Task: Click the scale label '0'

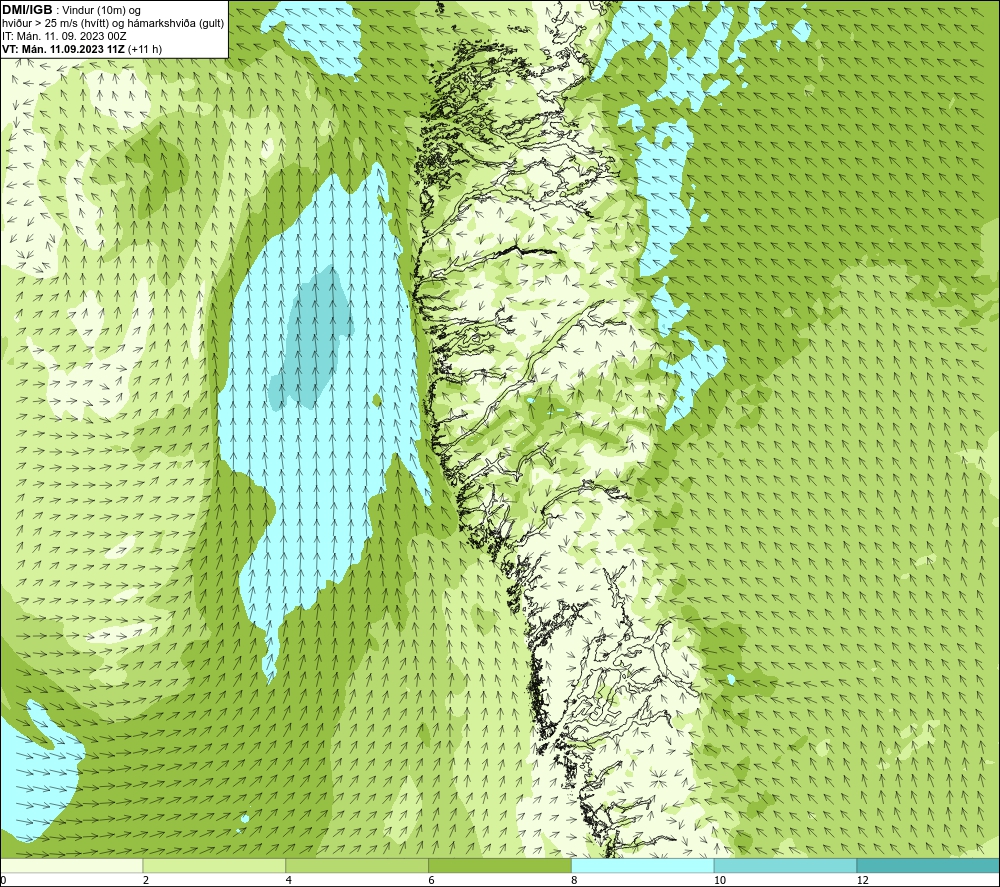Action: [x=3, y=881]
